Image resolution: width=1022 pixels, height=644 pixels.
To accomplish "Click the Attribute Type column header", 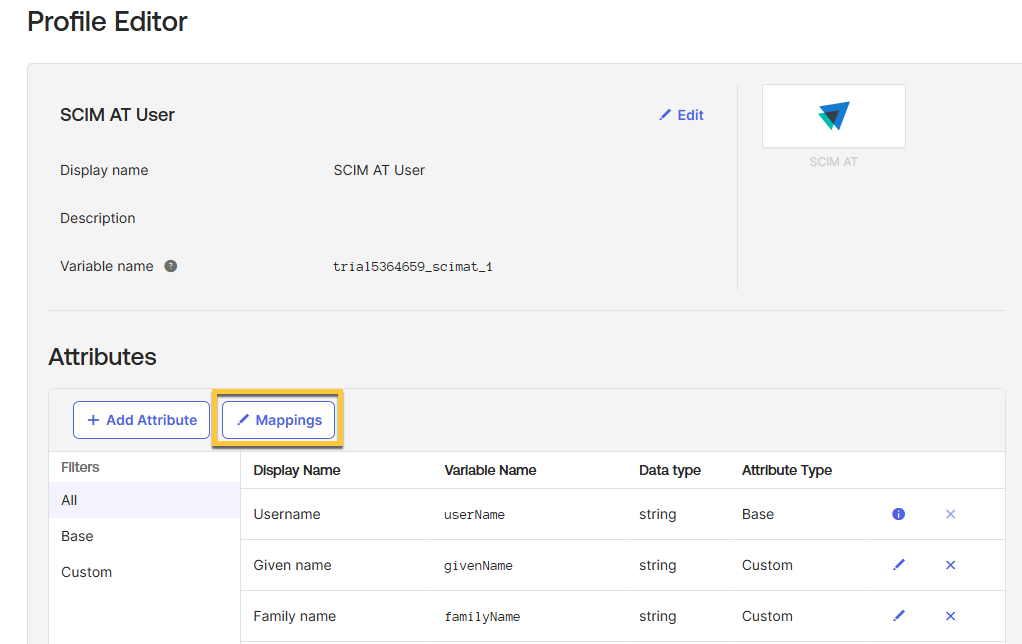I will point(787,470).
